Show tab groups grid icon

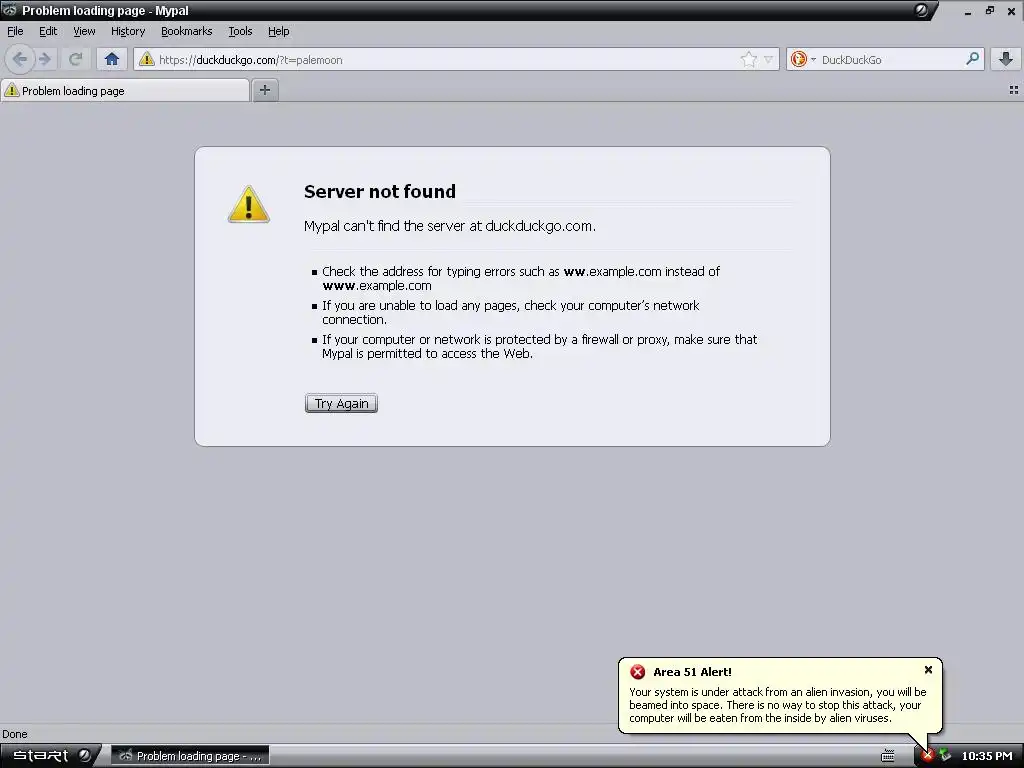click(1014, 90)
